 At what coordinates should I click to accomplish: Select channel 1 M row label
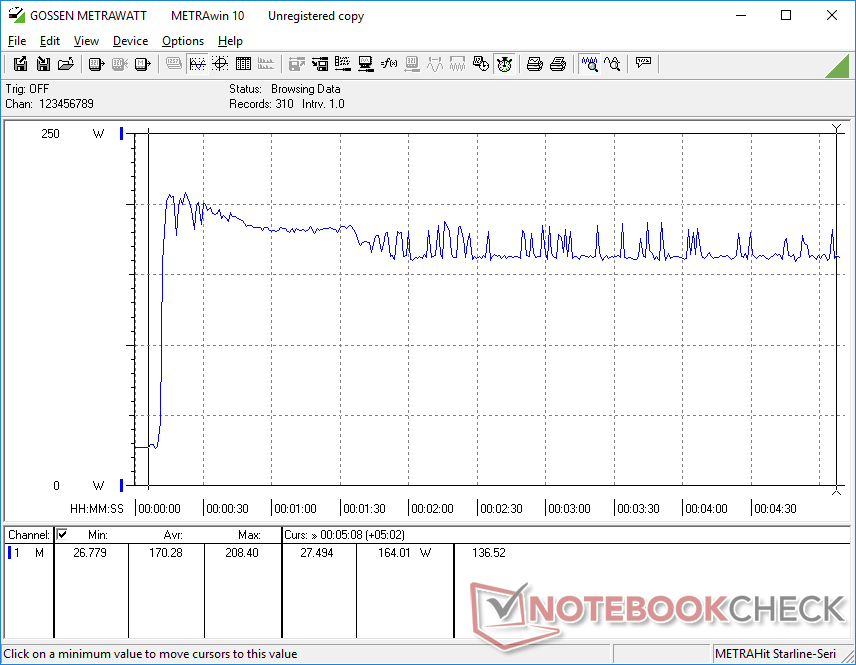pyautogui.click(x=28, y=553)
